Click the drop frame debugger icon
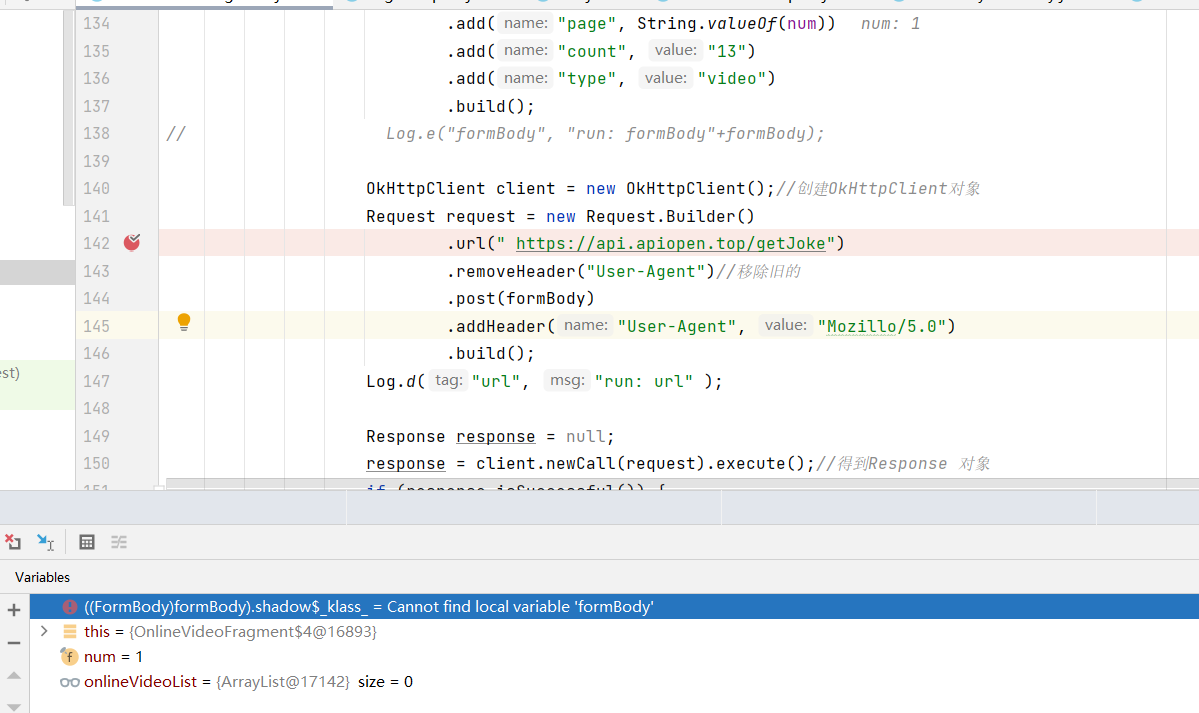The width and height of the screenshot is (1199, 713). tap(13, 542)
